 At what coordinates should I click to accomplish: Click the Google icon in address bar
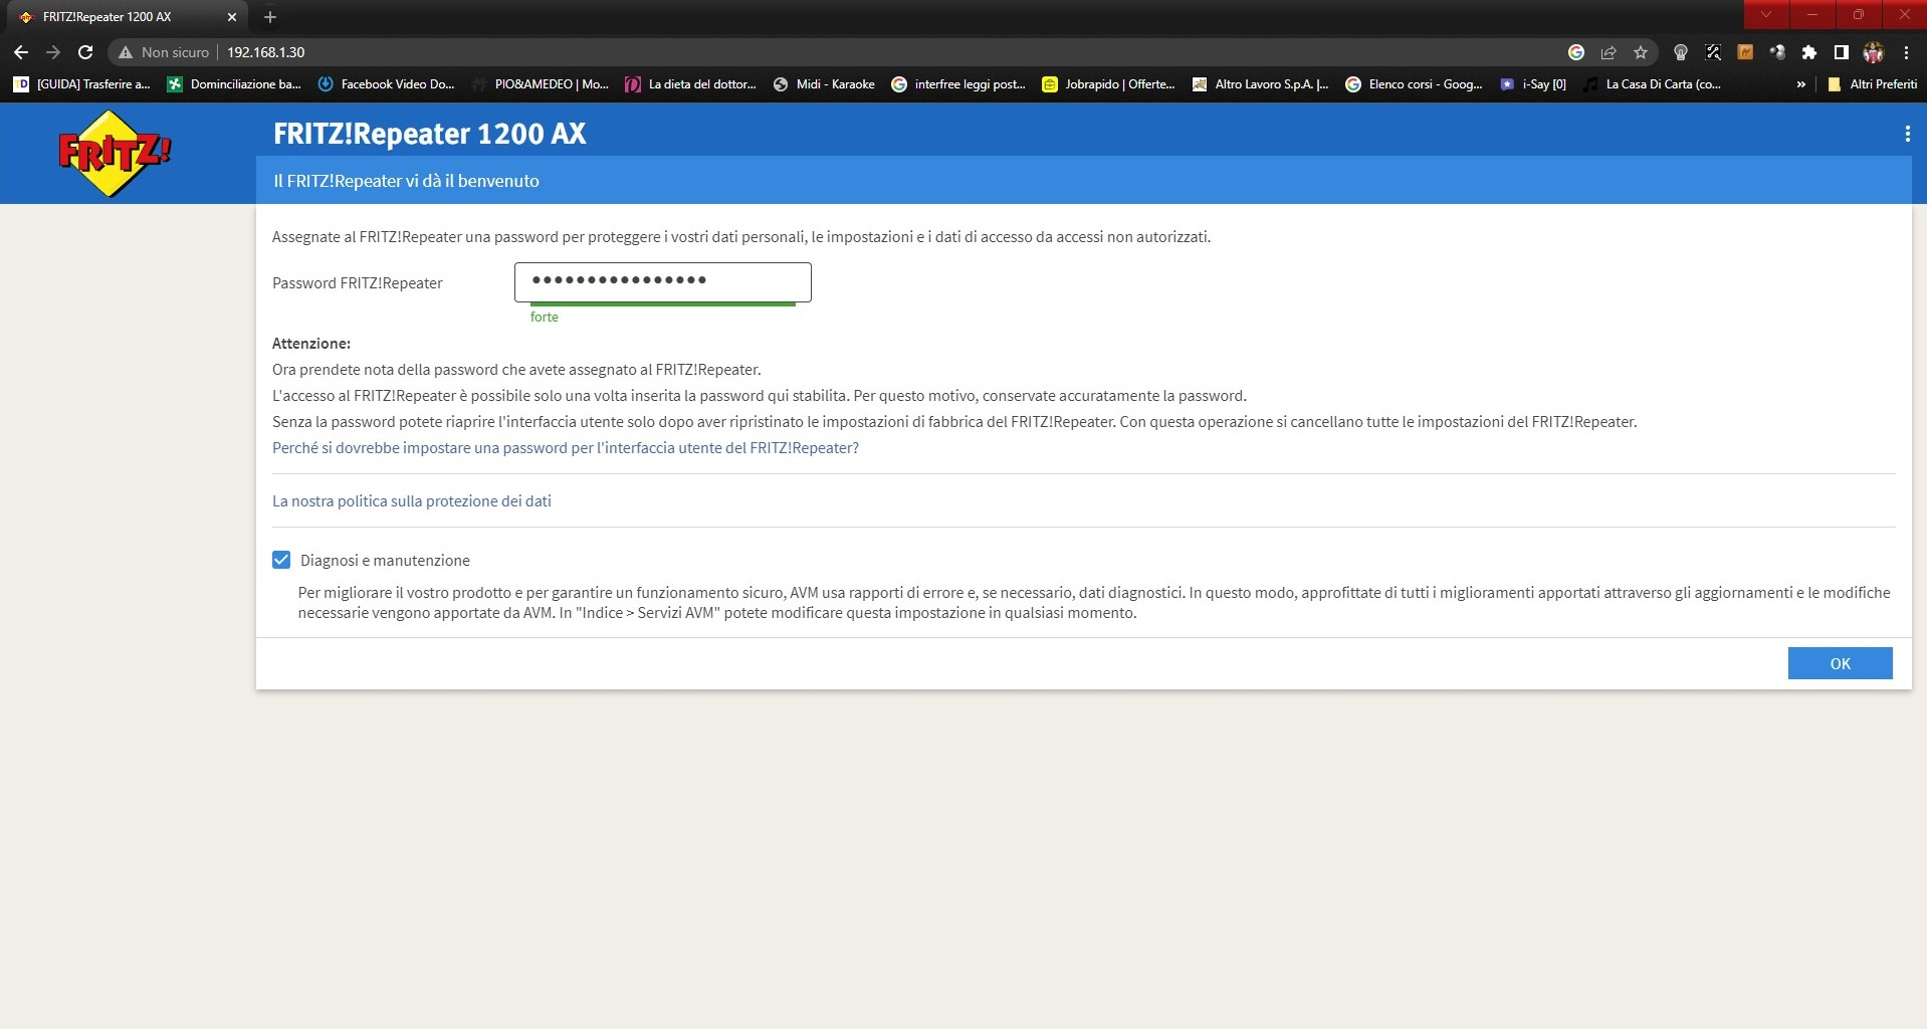1576,52
